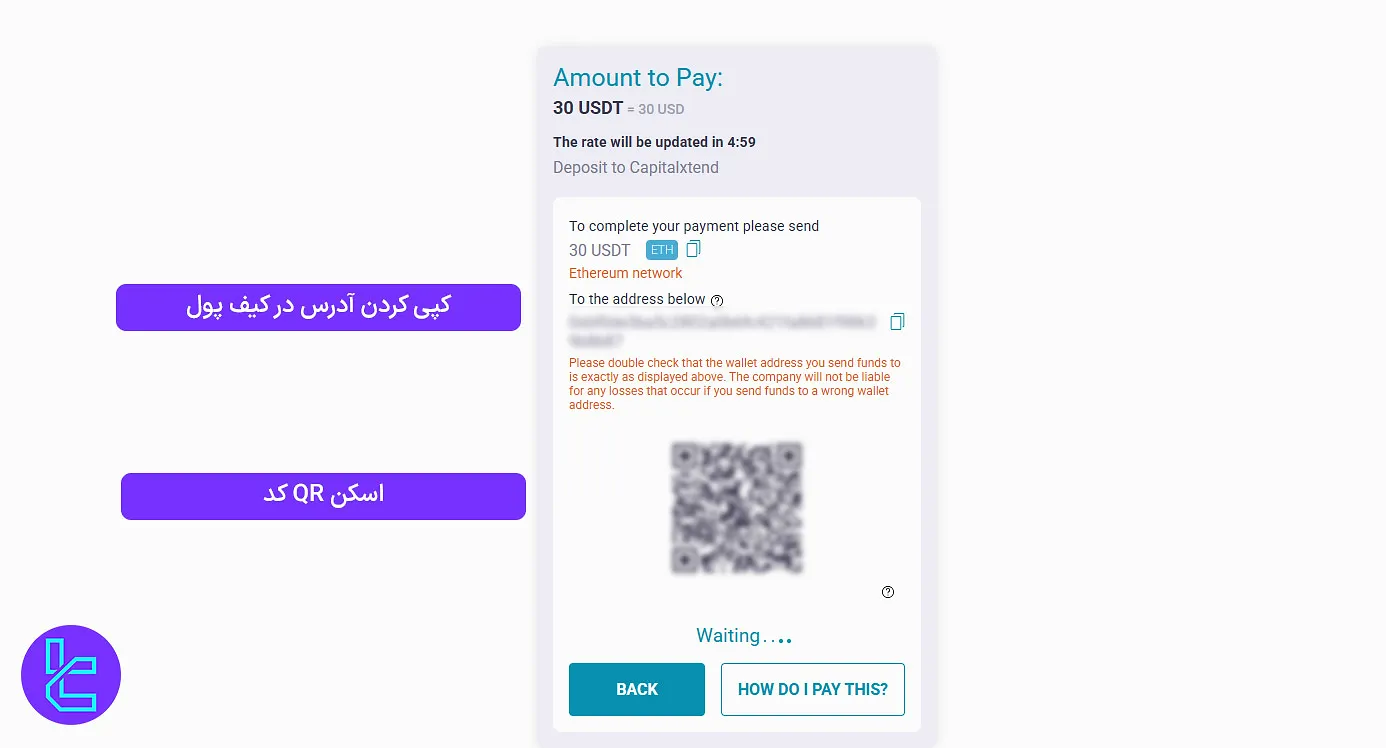
Task: Click the QR code image
Action: [737, 508]
